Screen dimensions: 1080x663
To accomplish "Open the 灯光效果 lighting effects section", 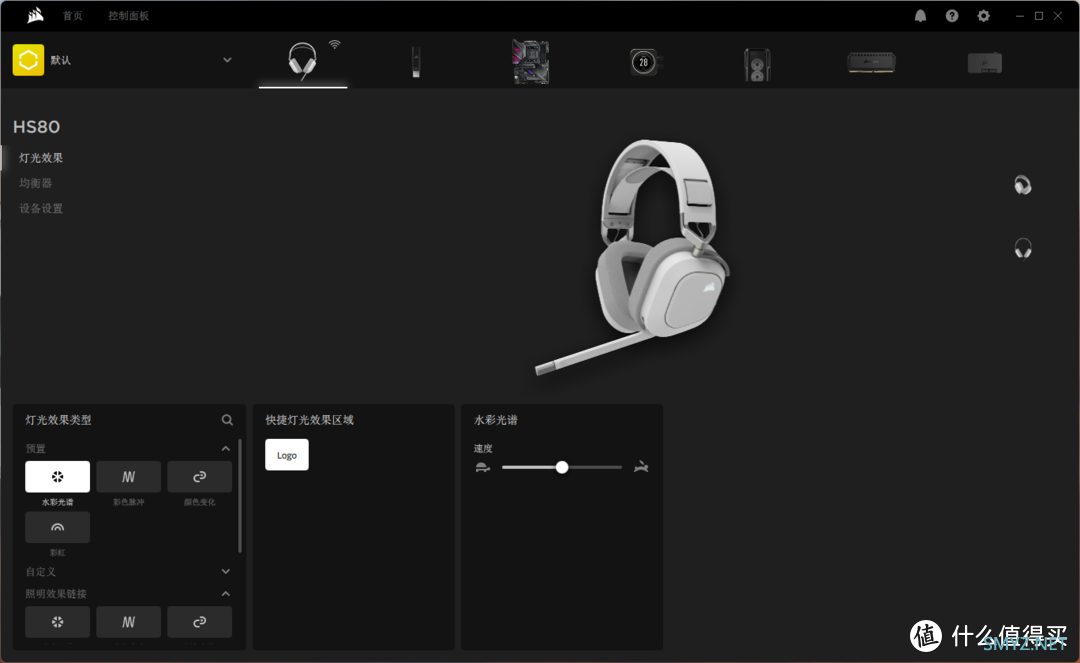I will pyautogui.click(x=41, y=158).
